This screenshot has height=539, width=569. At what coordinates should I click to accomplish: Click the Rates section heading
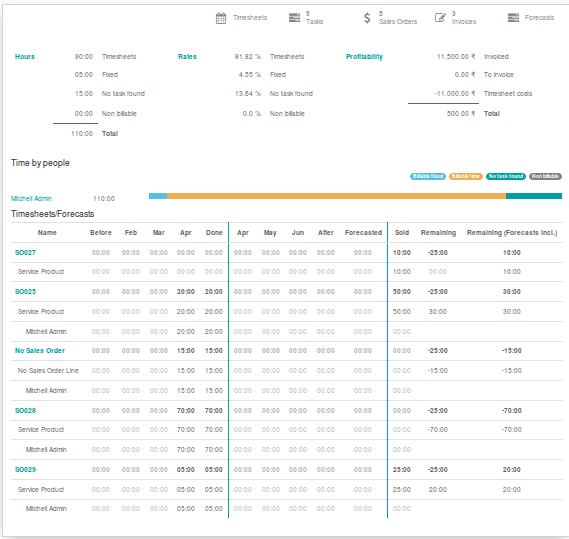point(187,57)
